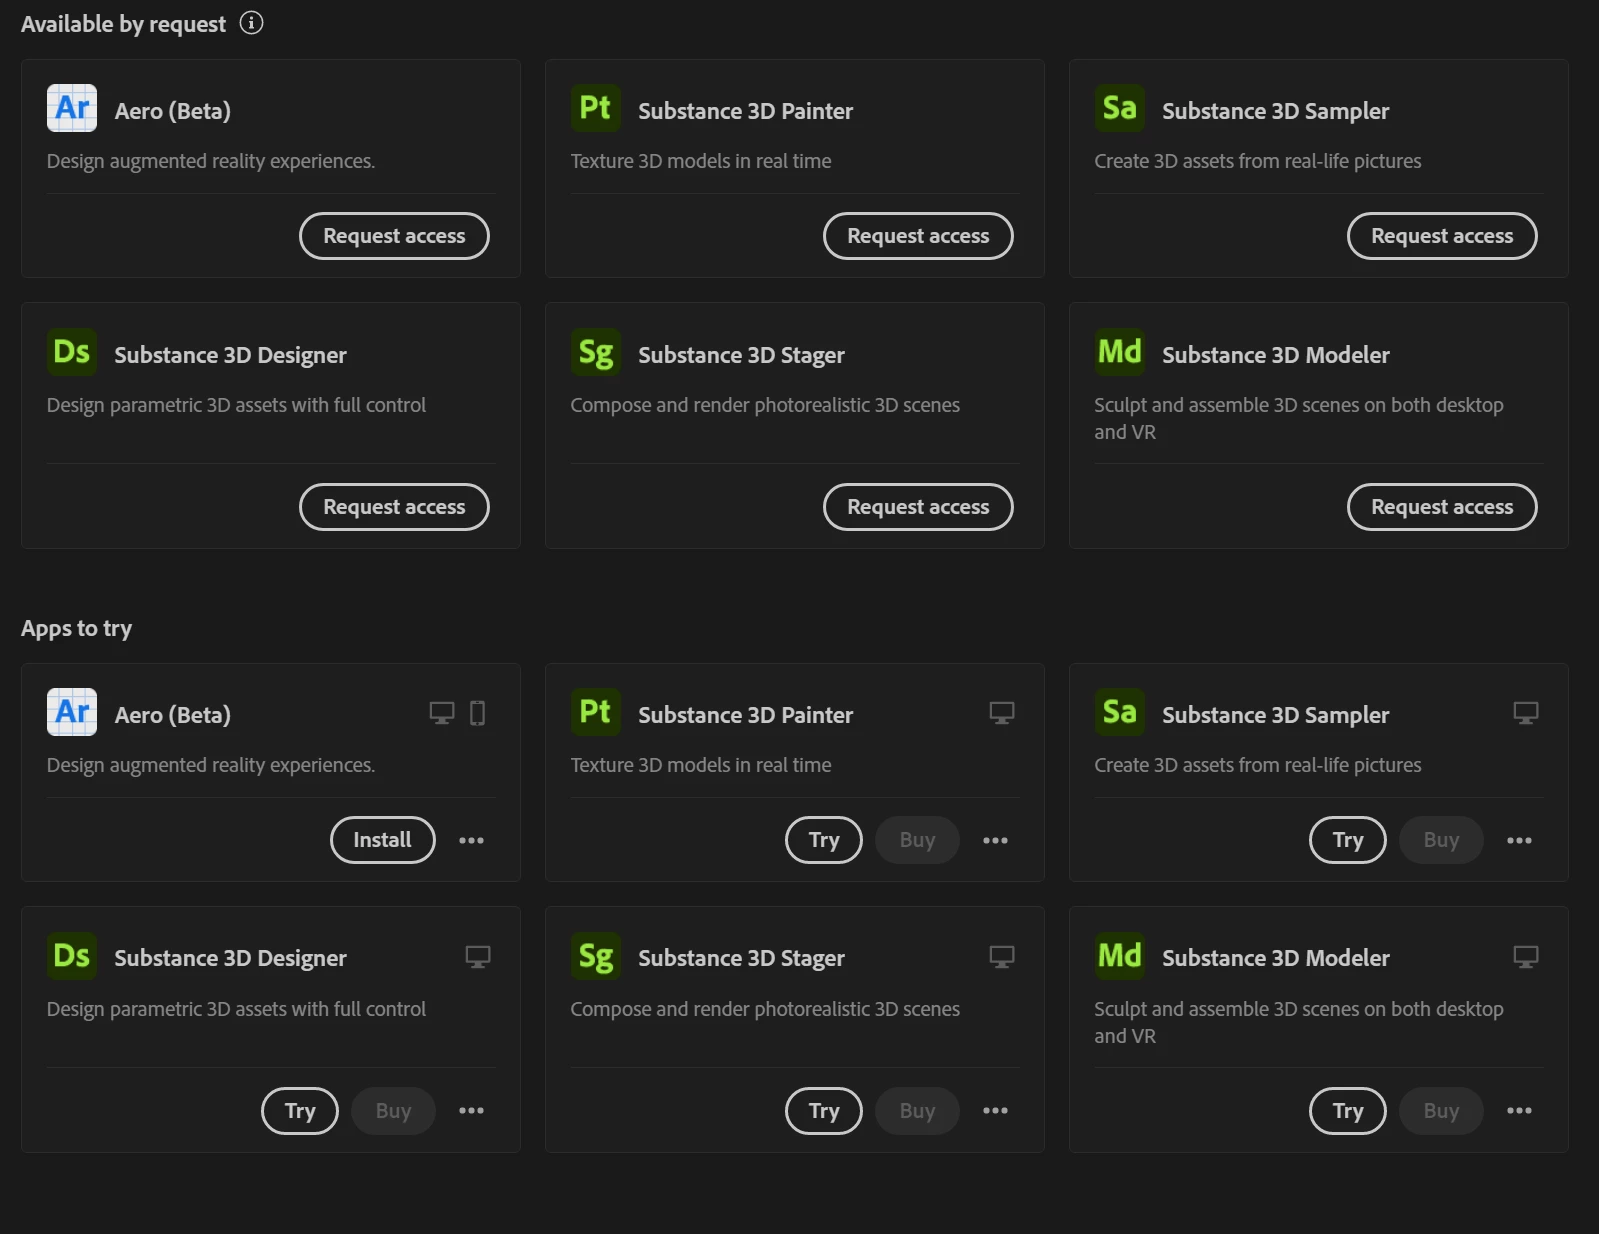The width and height of the screenshot is (1599, 1234).
Task: Install Aero (Beta)
Action: click(383, 840)
